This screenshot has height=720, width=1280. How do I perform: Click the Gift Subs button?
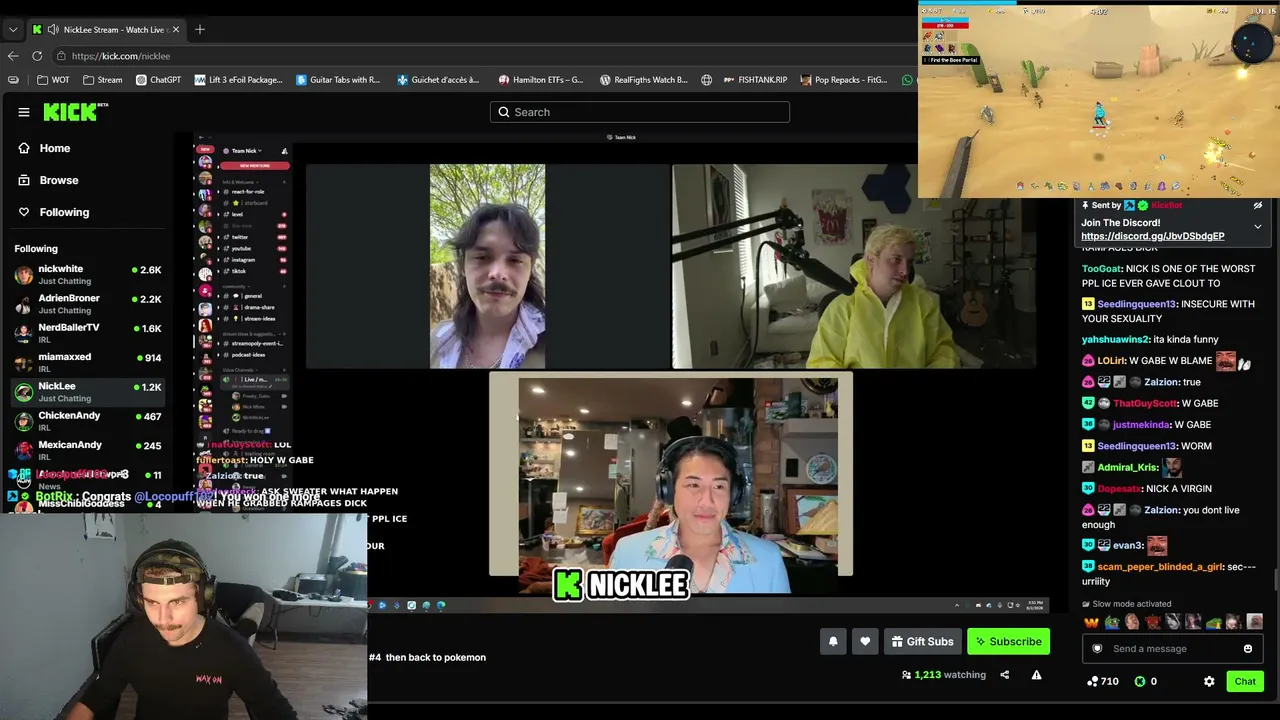click(922, 642)
